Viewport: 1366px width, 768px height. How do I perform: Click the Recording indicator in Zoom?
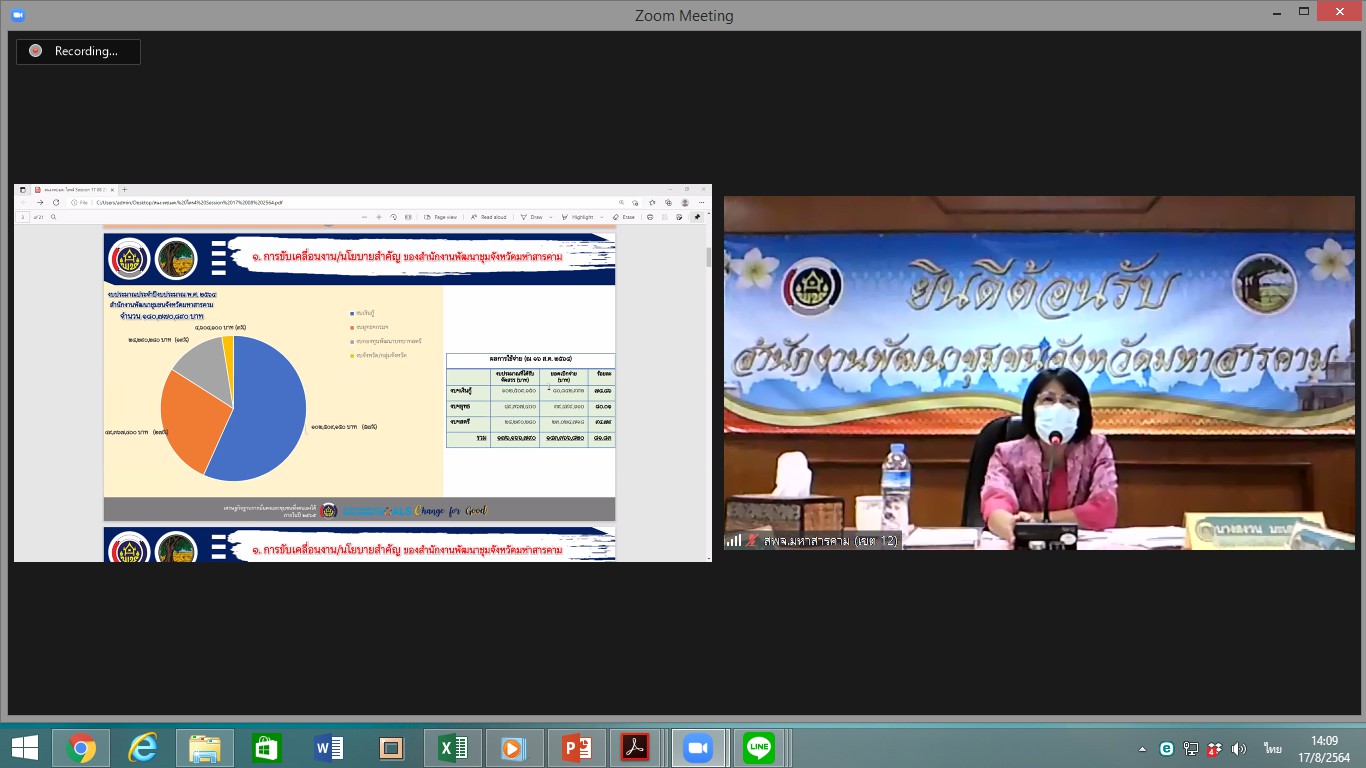(x=78, y=51)
